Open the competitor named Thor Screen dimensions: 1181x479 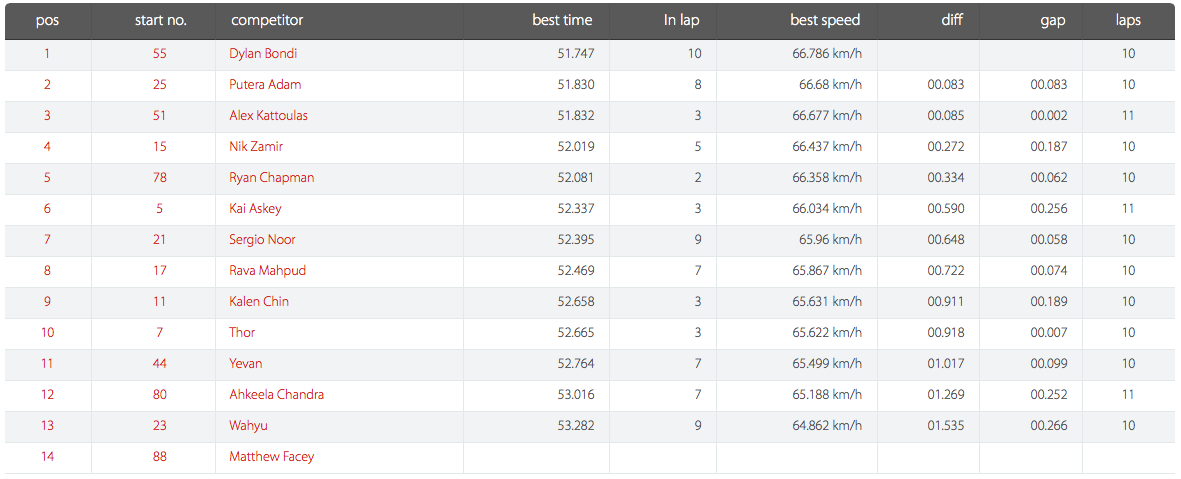click(243, 332)
